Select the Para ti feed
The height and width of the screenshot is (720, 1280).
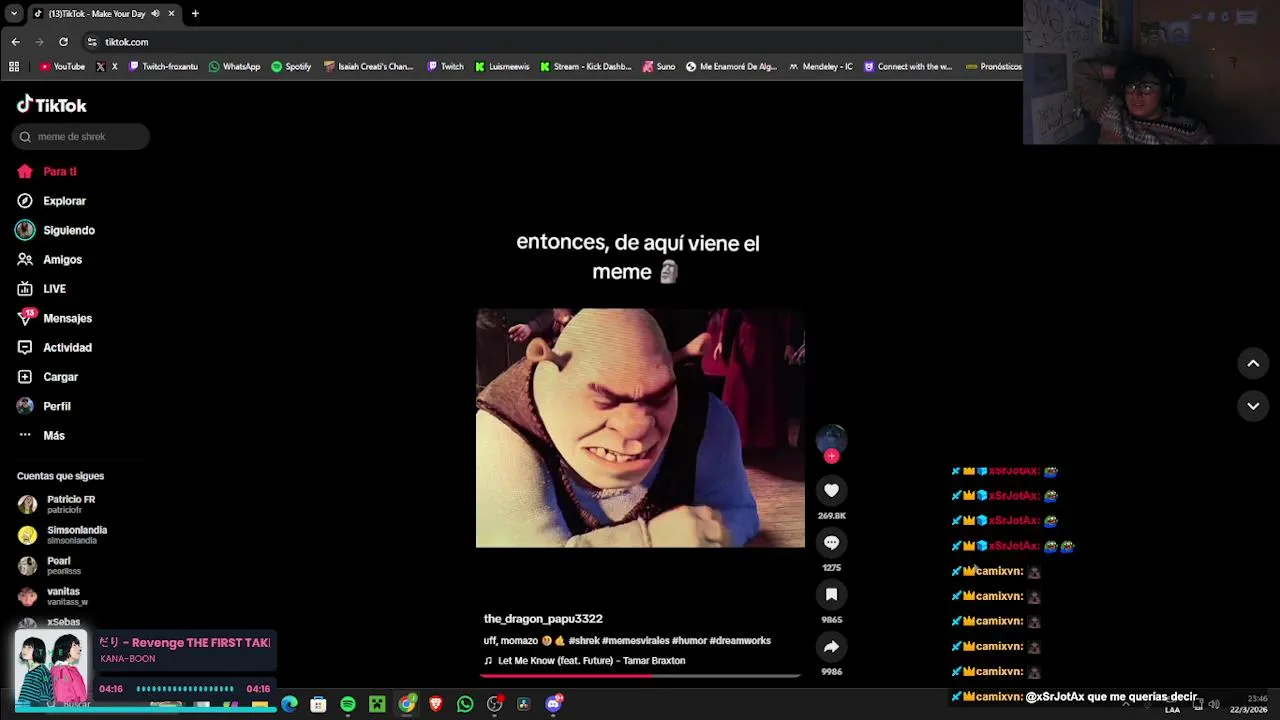(47, 172)
